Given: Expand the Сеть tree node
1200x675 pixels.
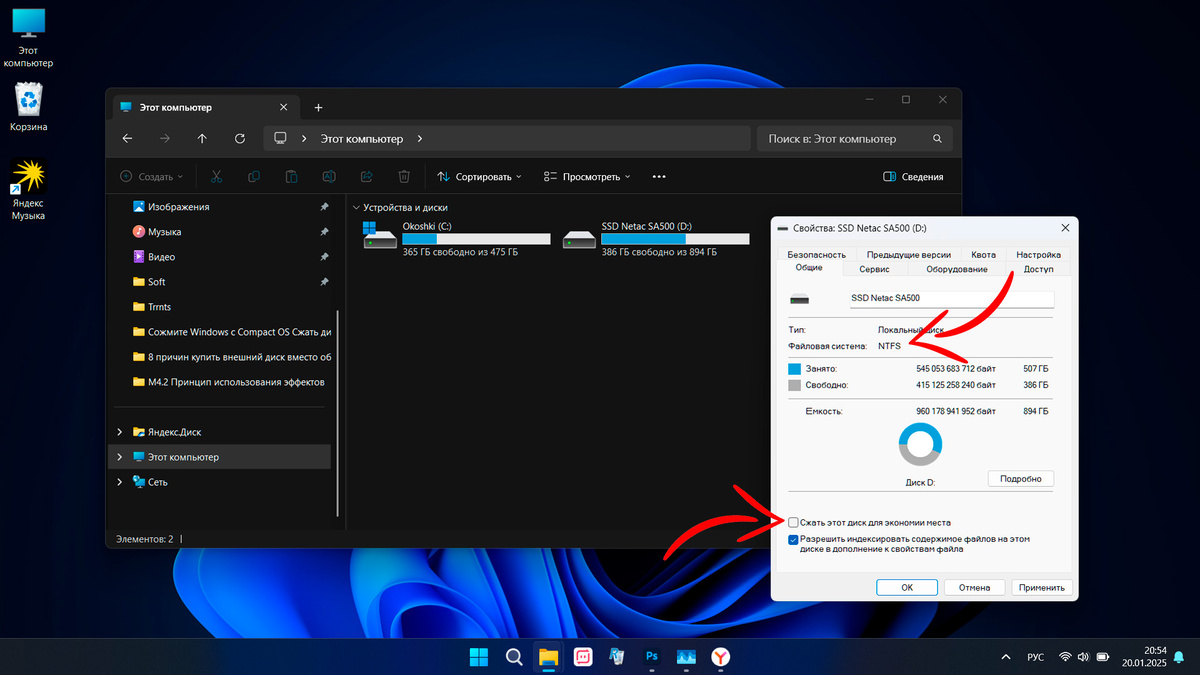Looking at the screenshot, I should point(120,482).
